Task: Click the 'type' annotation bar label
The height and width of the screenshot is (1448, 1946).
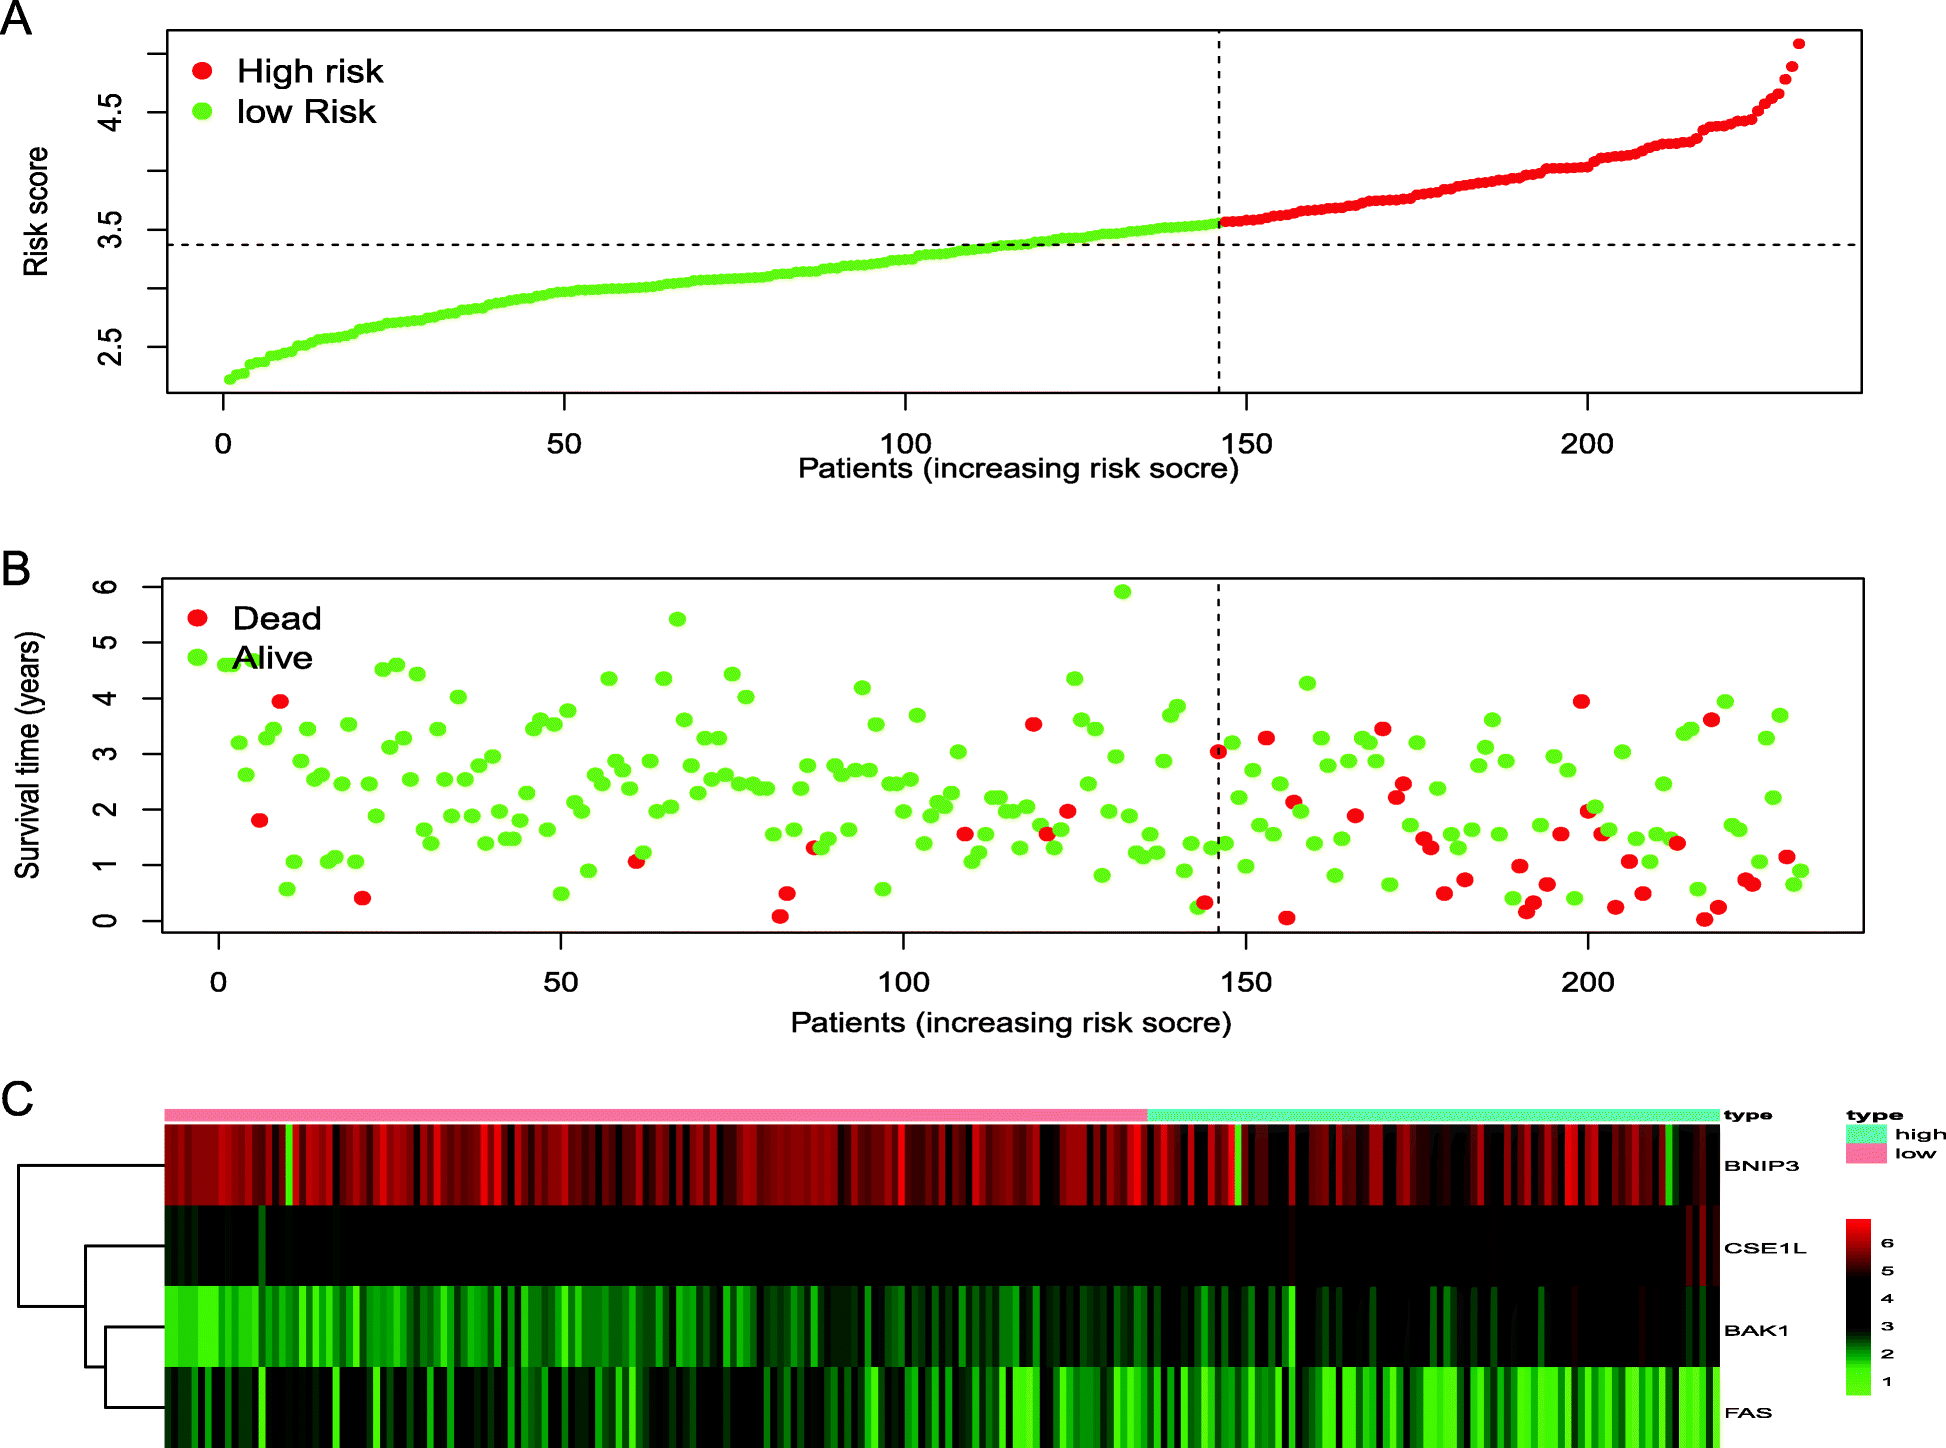Action: coord(1748,1115)
